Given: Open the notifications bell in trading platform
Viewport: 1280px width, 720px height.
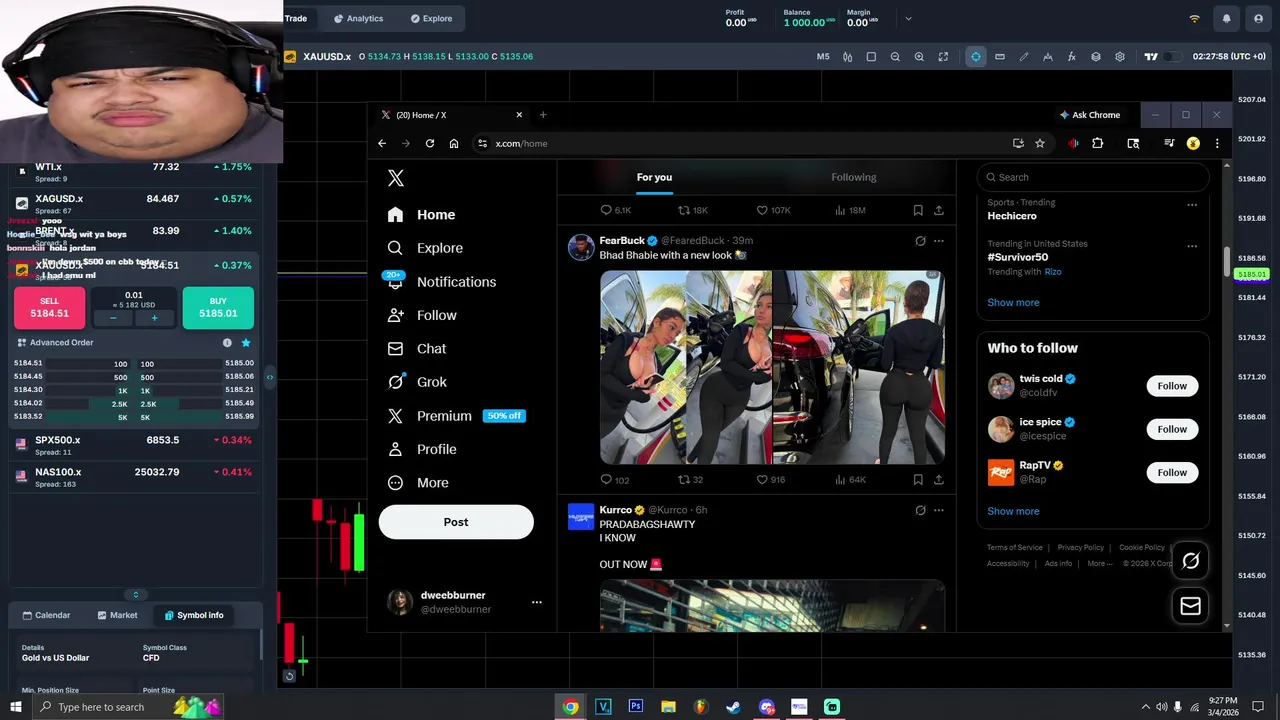Looking at the screenshot, I should point(1226,19).
